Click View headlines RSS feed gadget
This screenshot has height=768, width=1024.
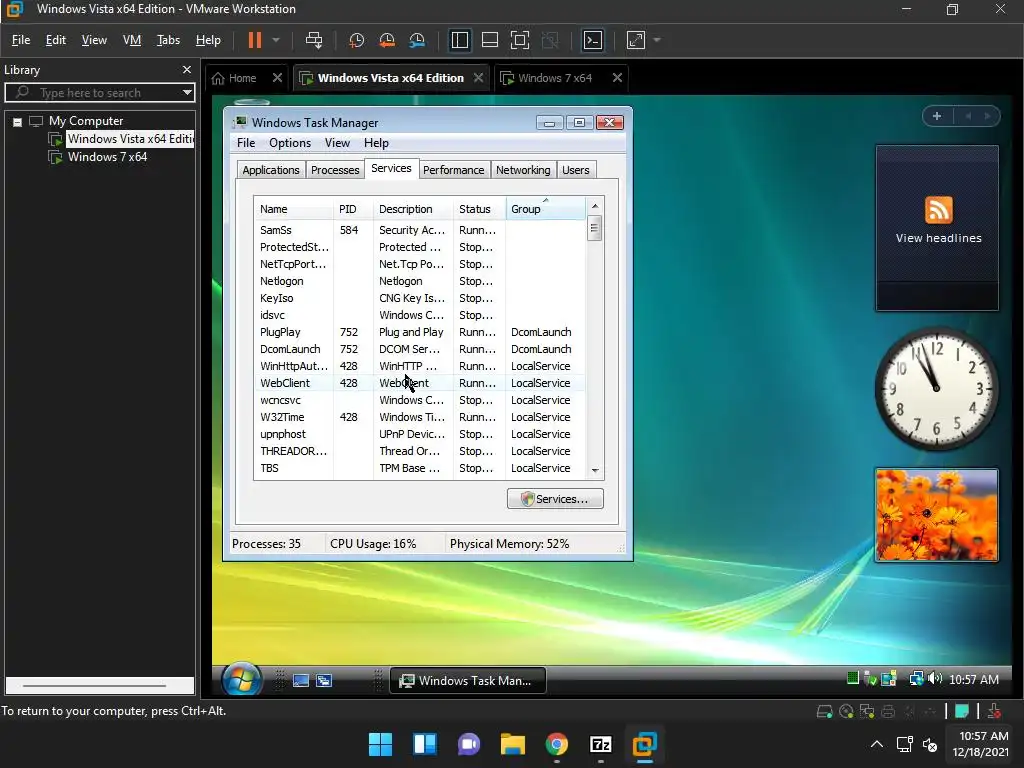coord(937,228)
